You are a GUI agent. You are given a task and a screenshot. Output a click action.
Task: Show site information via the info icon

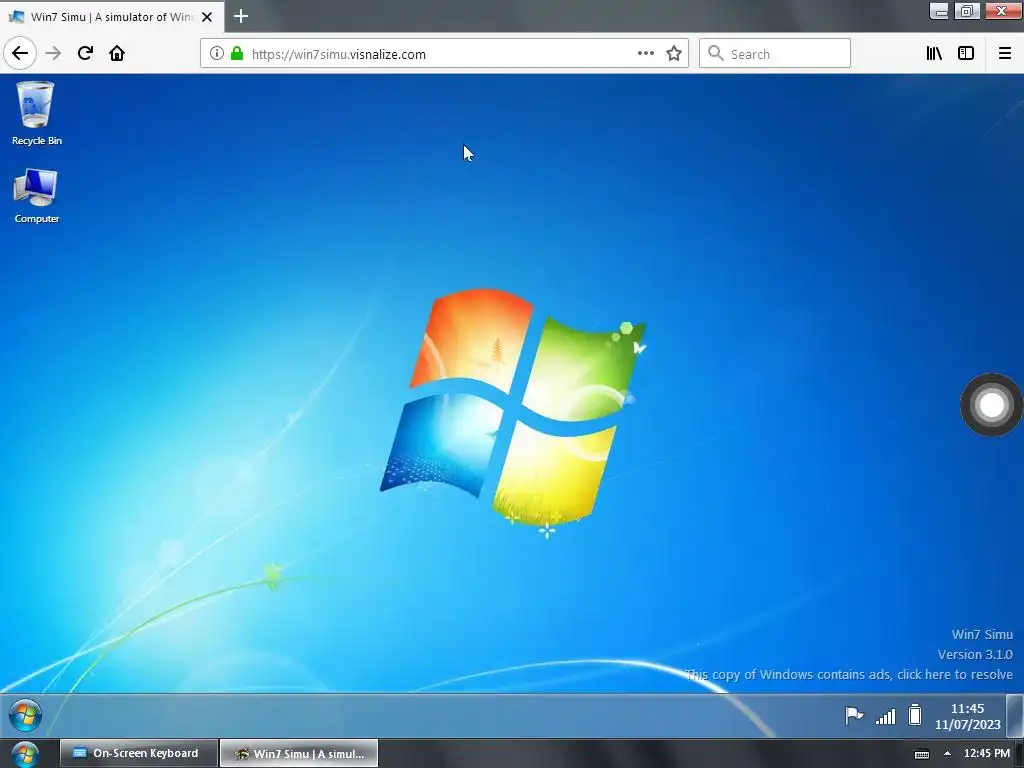pos(217,54)
